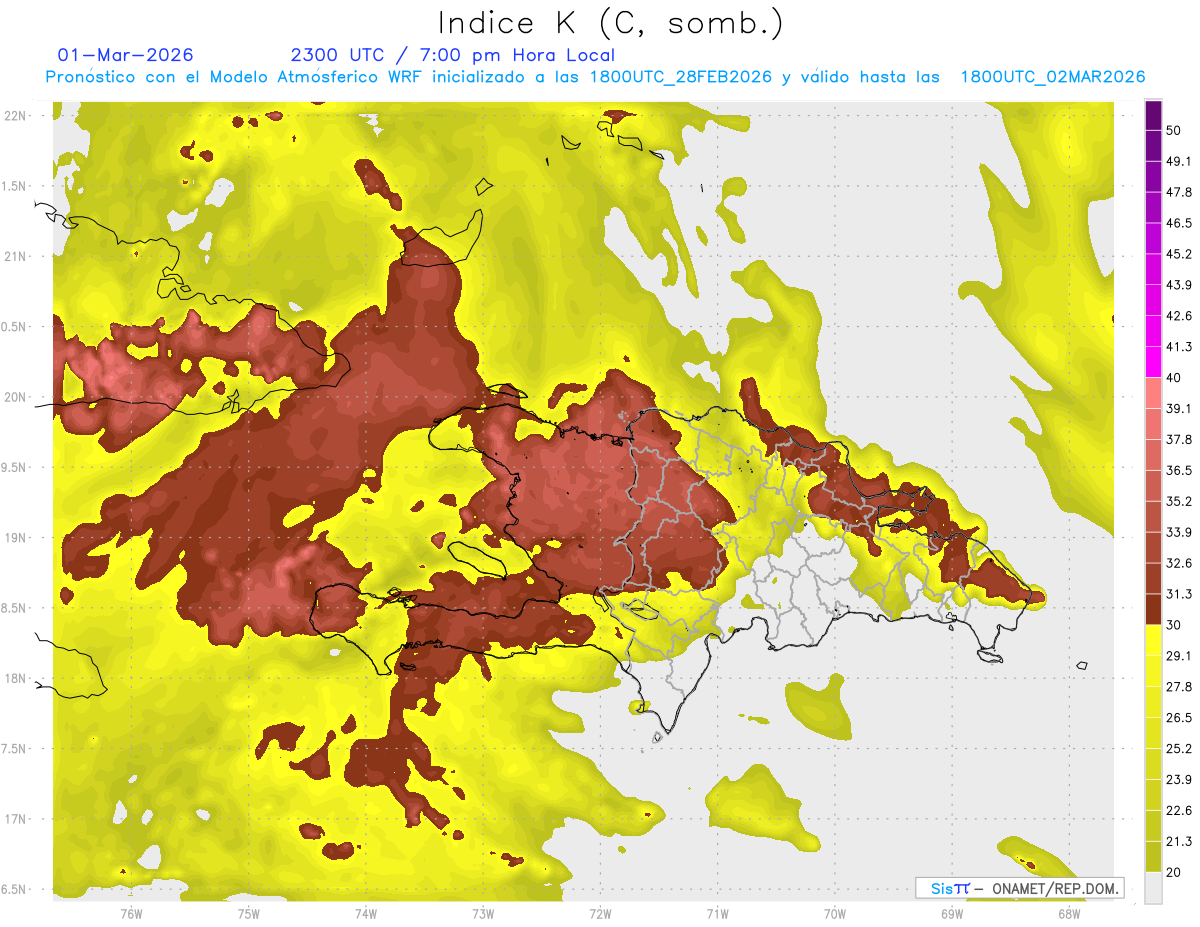The image size is (1200, 927).
Task: Click the '45.2' color scale value
Action: pyautogui.click(x=1179, y=254)
